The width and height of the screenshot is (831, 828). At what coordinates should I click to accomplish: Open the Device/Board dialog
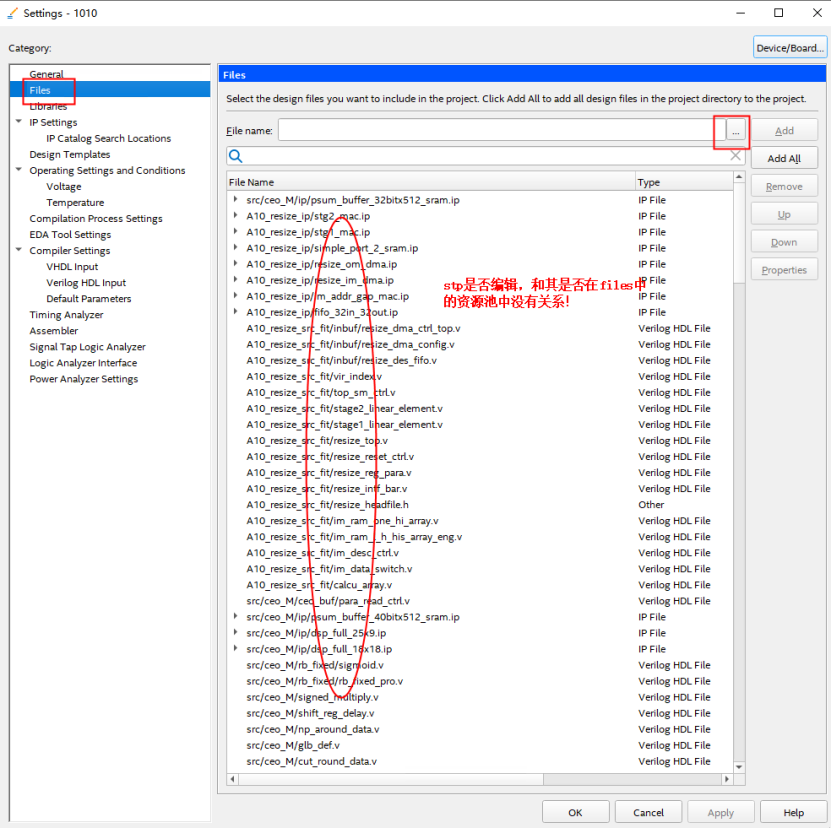pyautogui.click(x=790, y=46)
